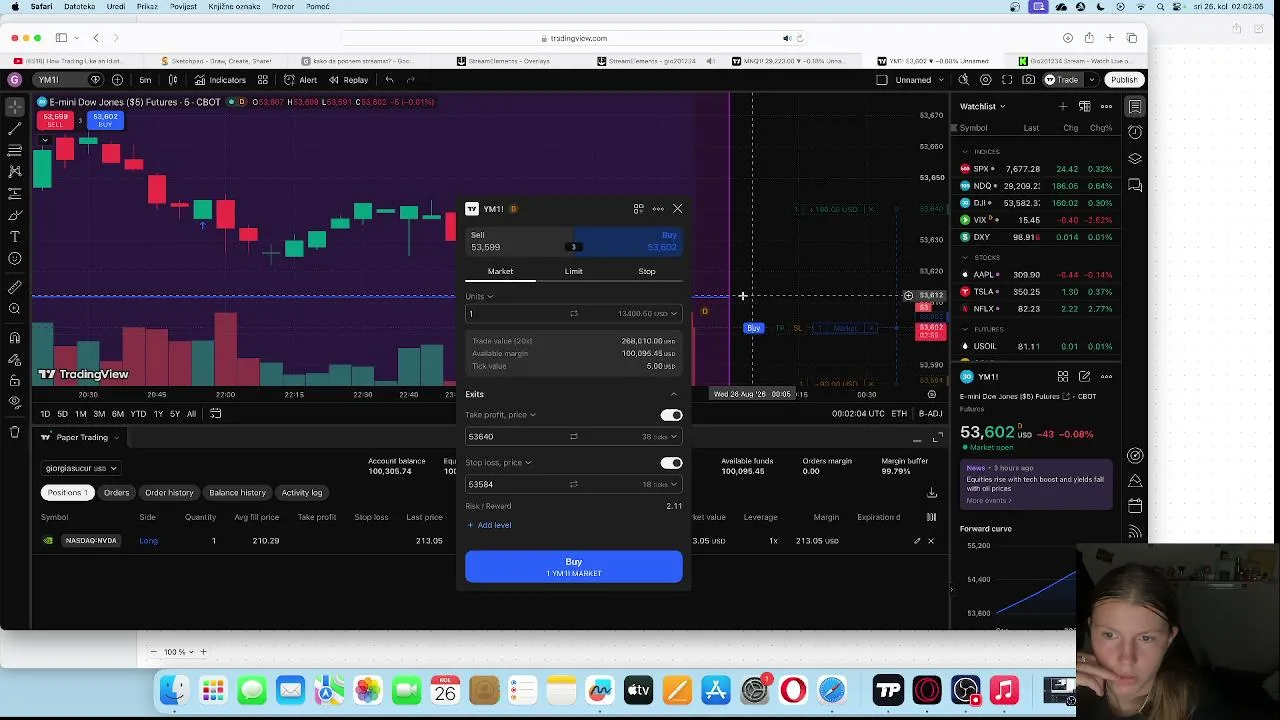The width and height of the screenshot is (1280, 720).
Task: Open the Alerts panel in right sidebar
Action: tap(1136, 132)
